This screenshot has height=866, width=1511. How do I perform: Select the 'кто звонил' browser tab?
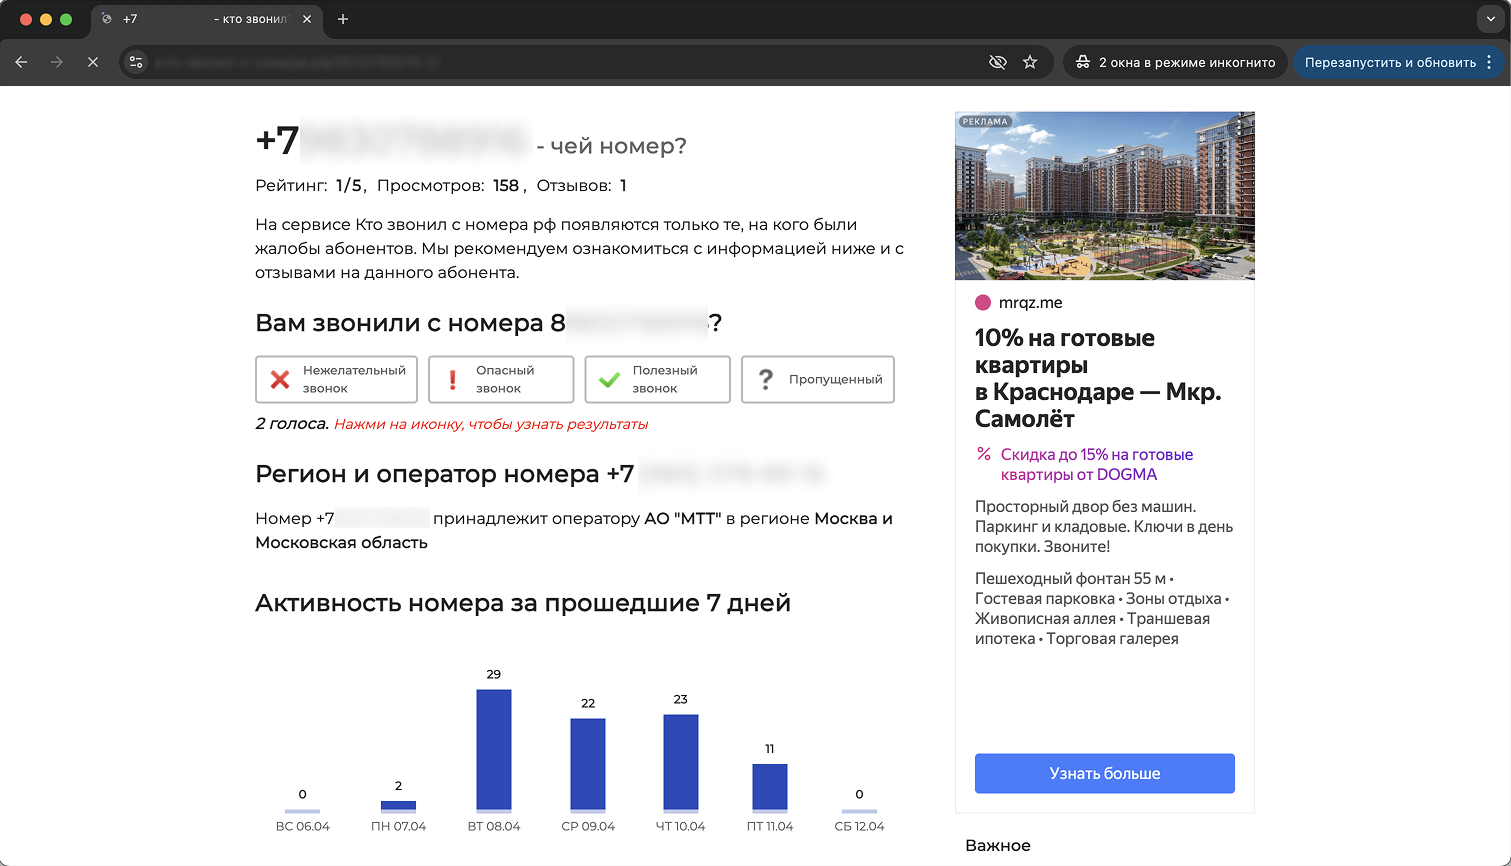point(206,19)
